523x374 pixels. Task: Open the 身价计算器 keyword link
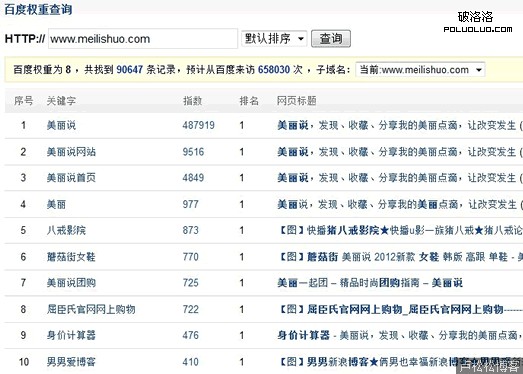[x=71, y=335]
